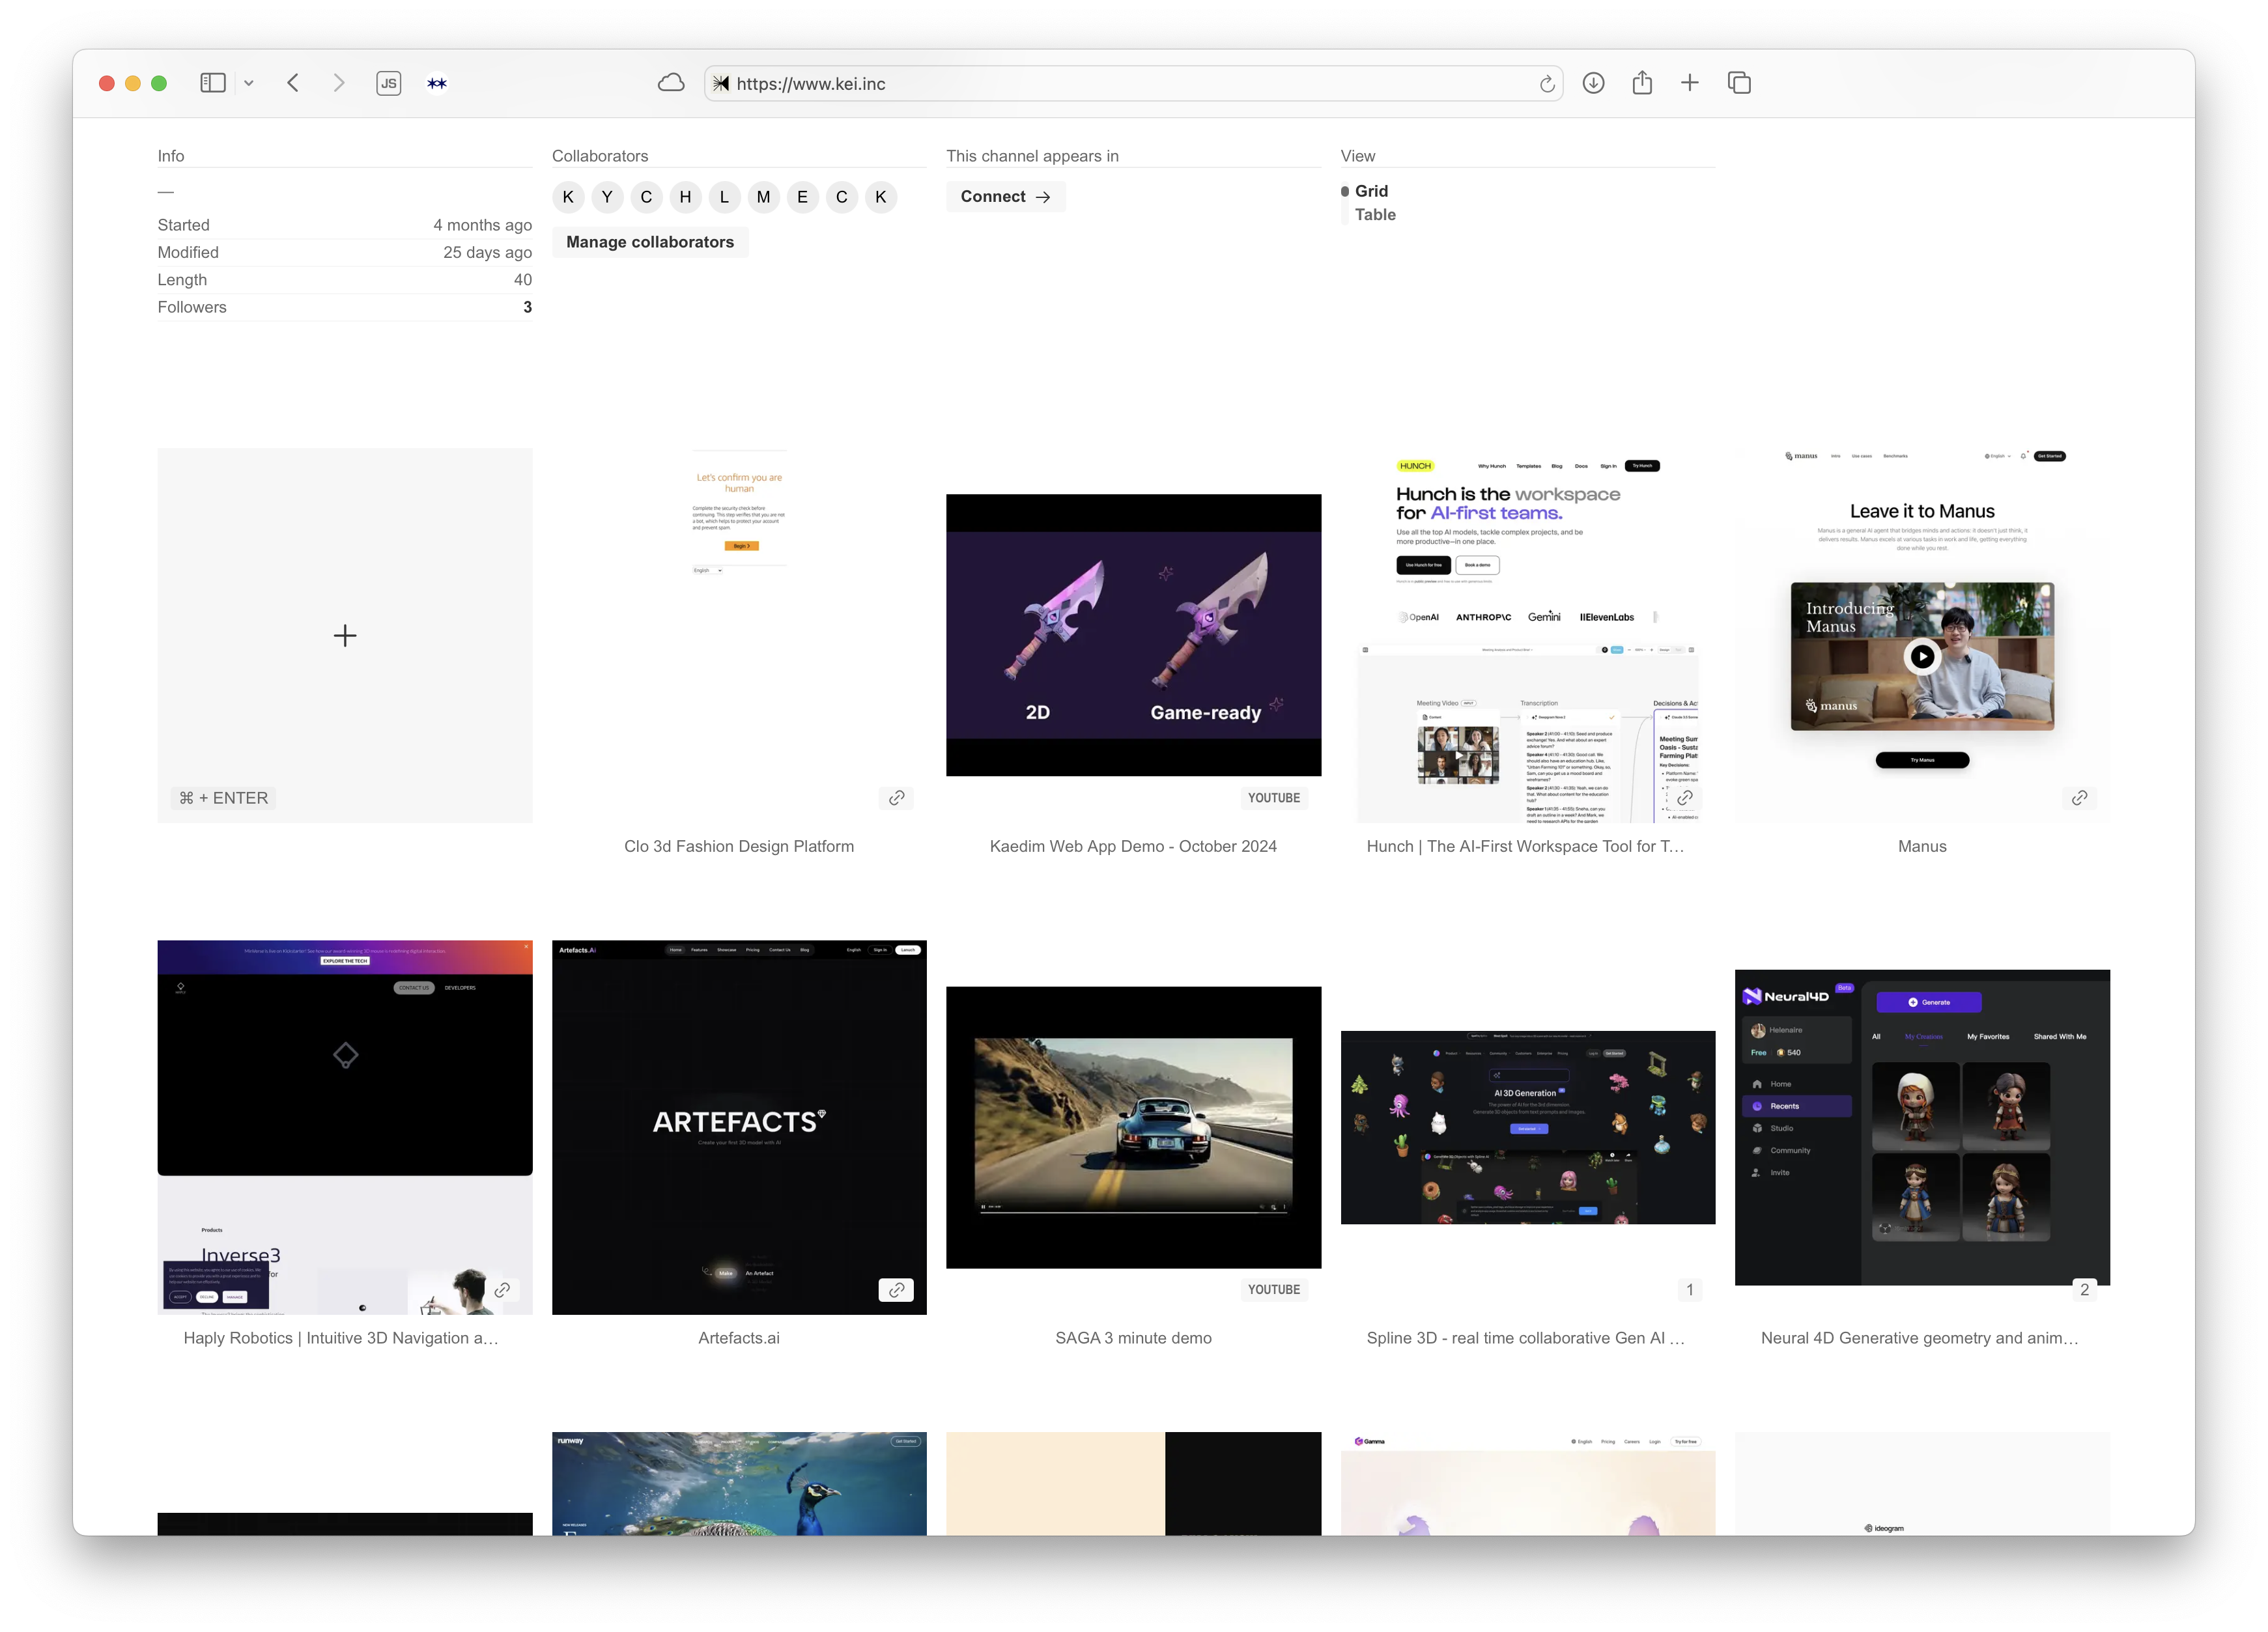Click the double-asterisk extension icon
2268x1632 pixels.
click(x=437, y=84)
